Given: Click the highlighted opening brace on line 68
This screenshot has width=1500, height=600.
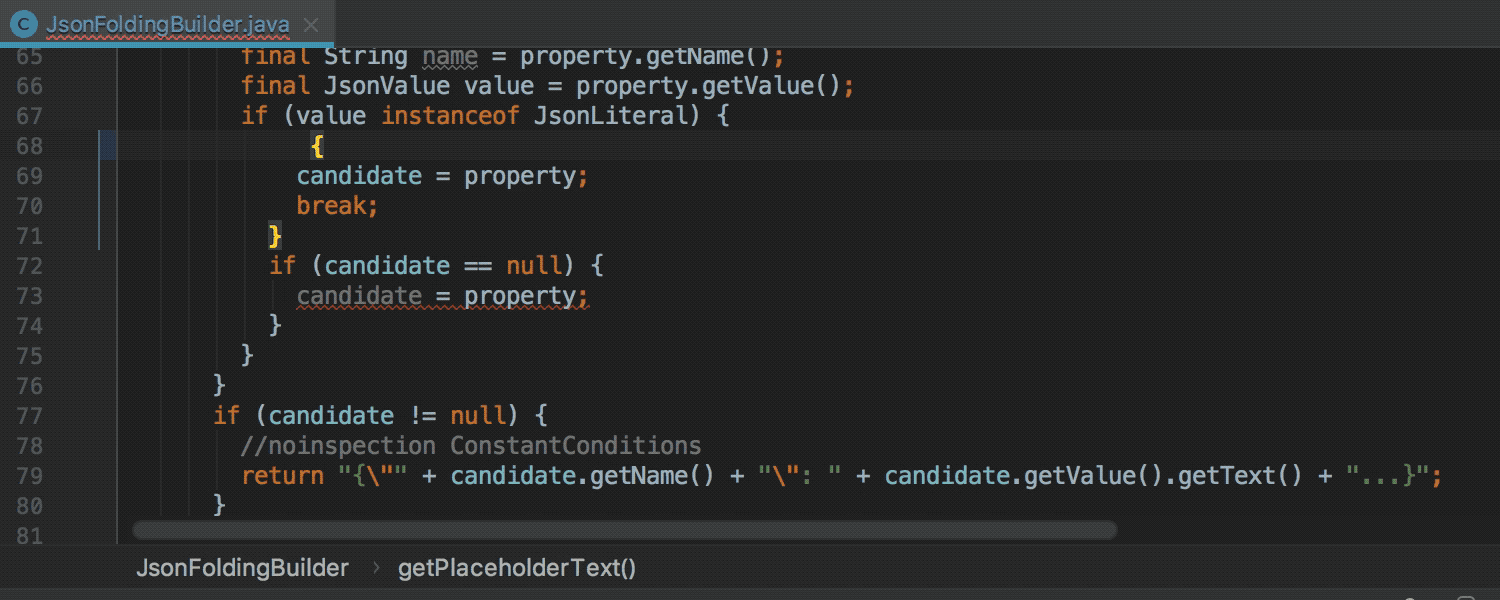Looking at the screenshot, I should [x=317, y=146].
